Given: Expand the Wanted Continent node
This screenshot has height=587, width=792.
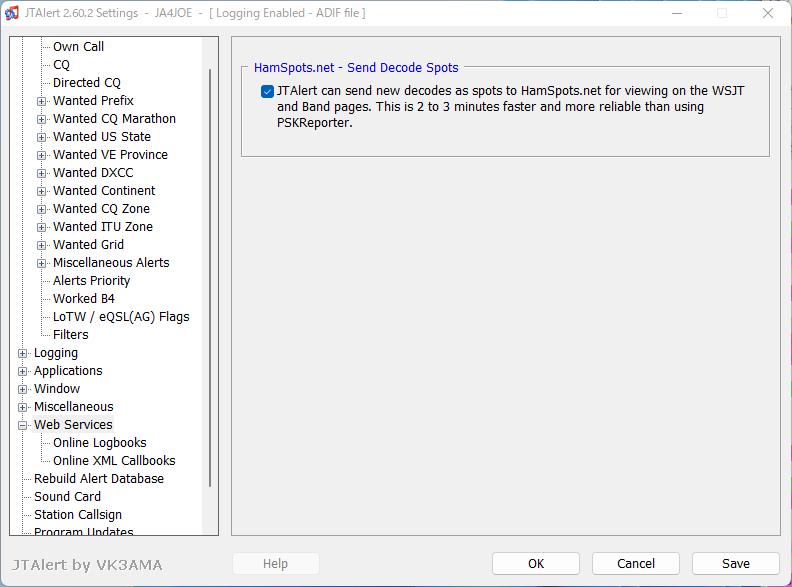Looking at the screenshot, I should coord(42,191).
